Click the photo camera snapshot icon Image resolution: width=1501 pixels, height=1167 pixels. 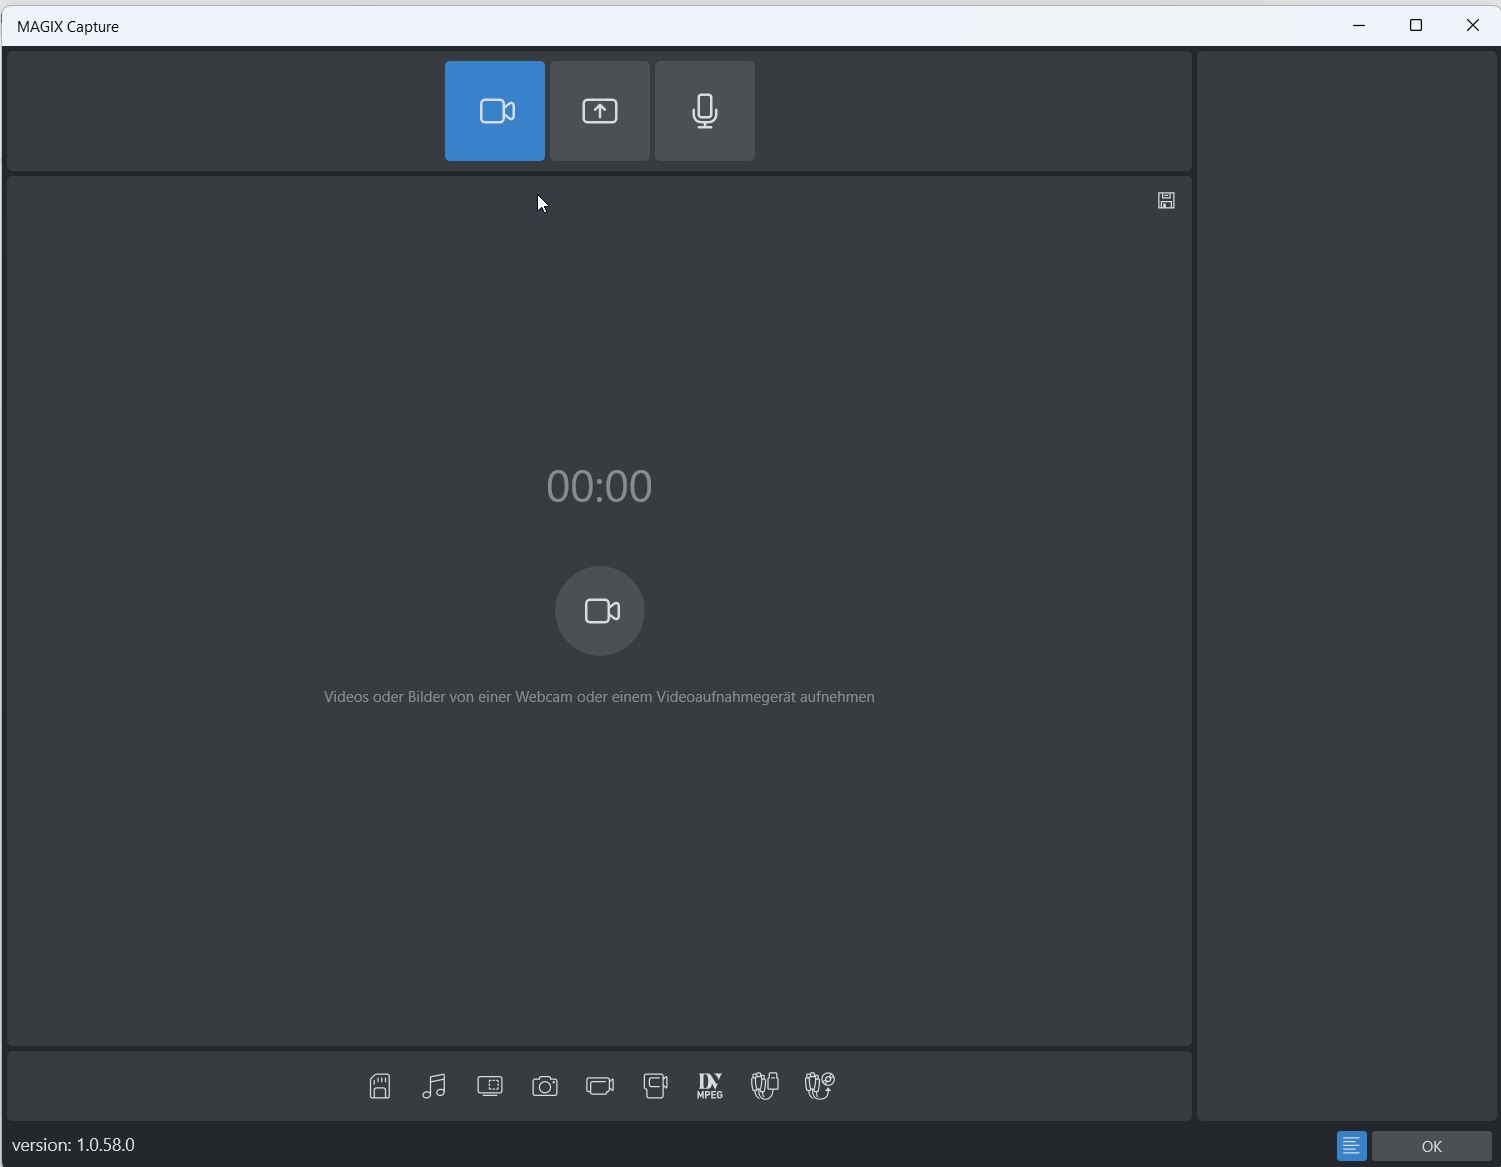pyautogui.click(x=545, y=1086)
